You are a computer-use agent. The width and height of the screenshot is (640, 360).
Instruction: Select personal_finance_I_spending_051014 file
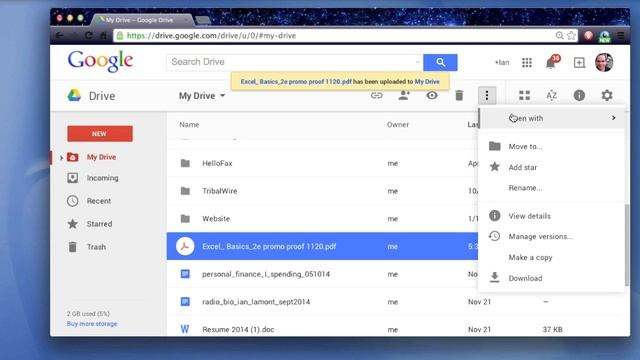coord(266,274)
